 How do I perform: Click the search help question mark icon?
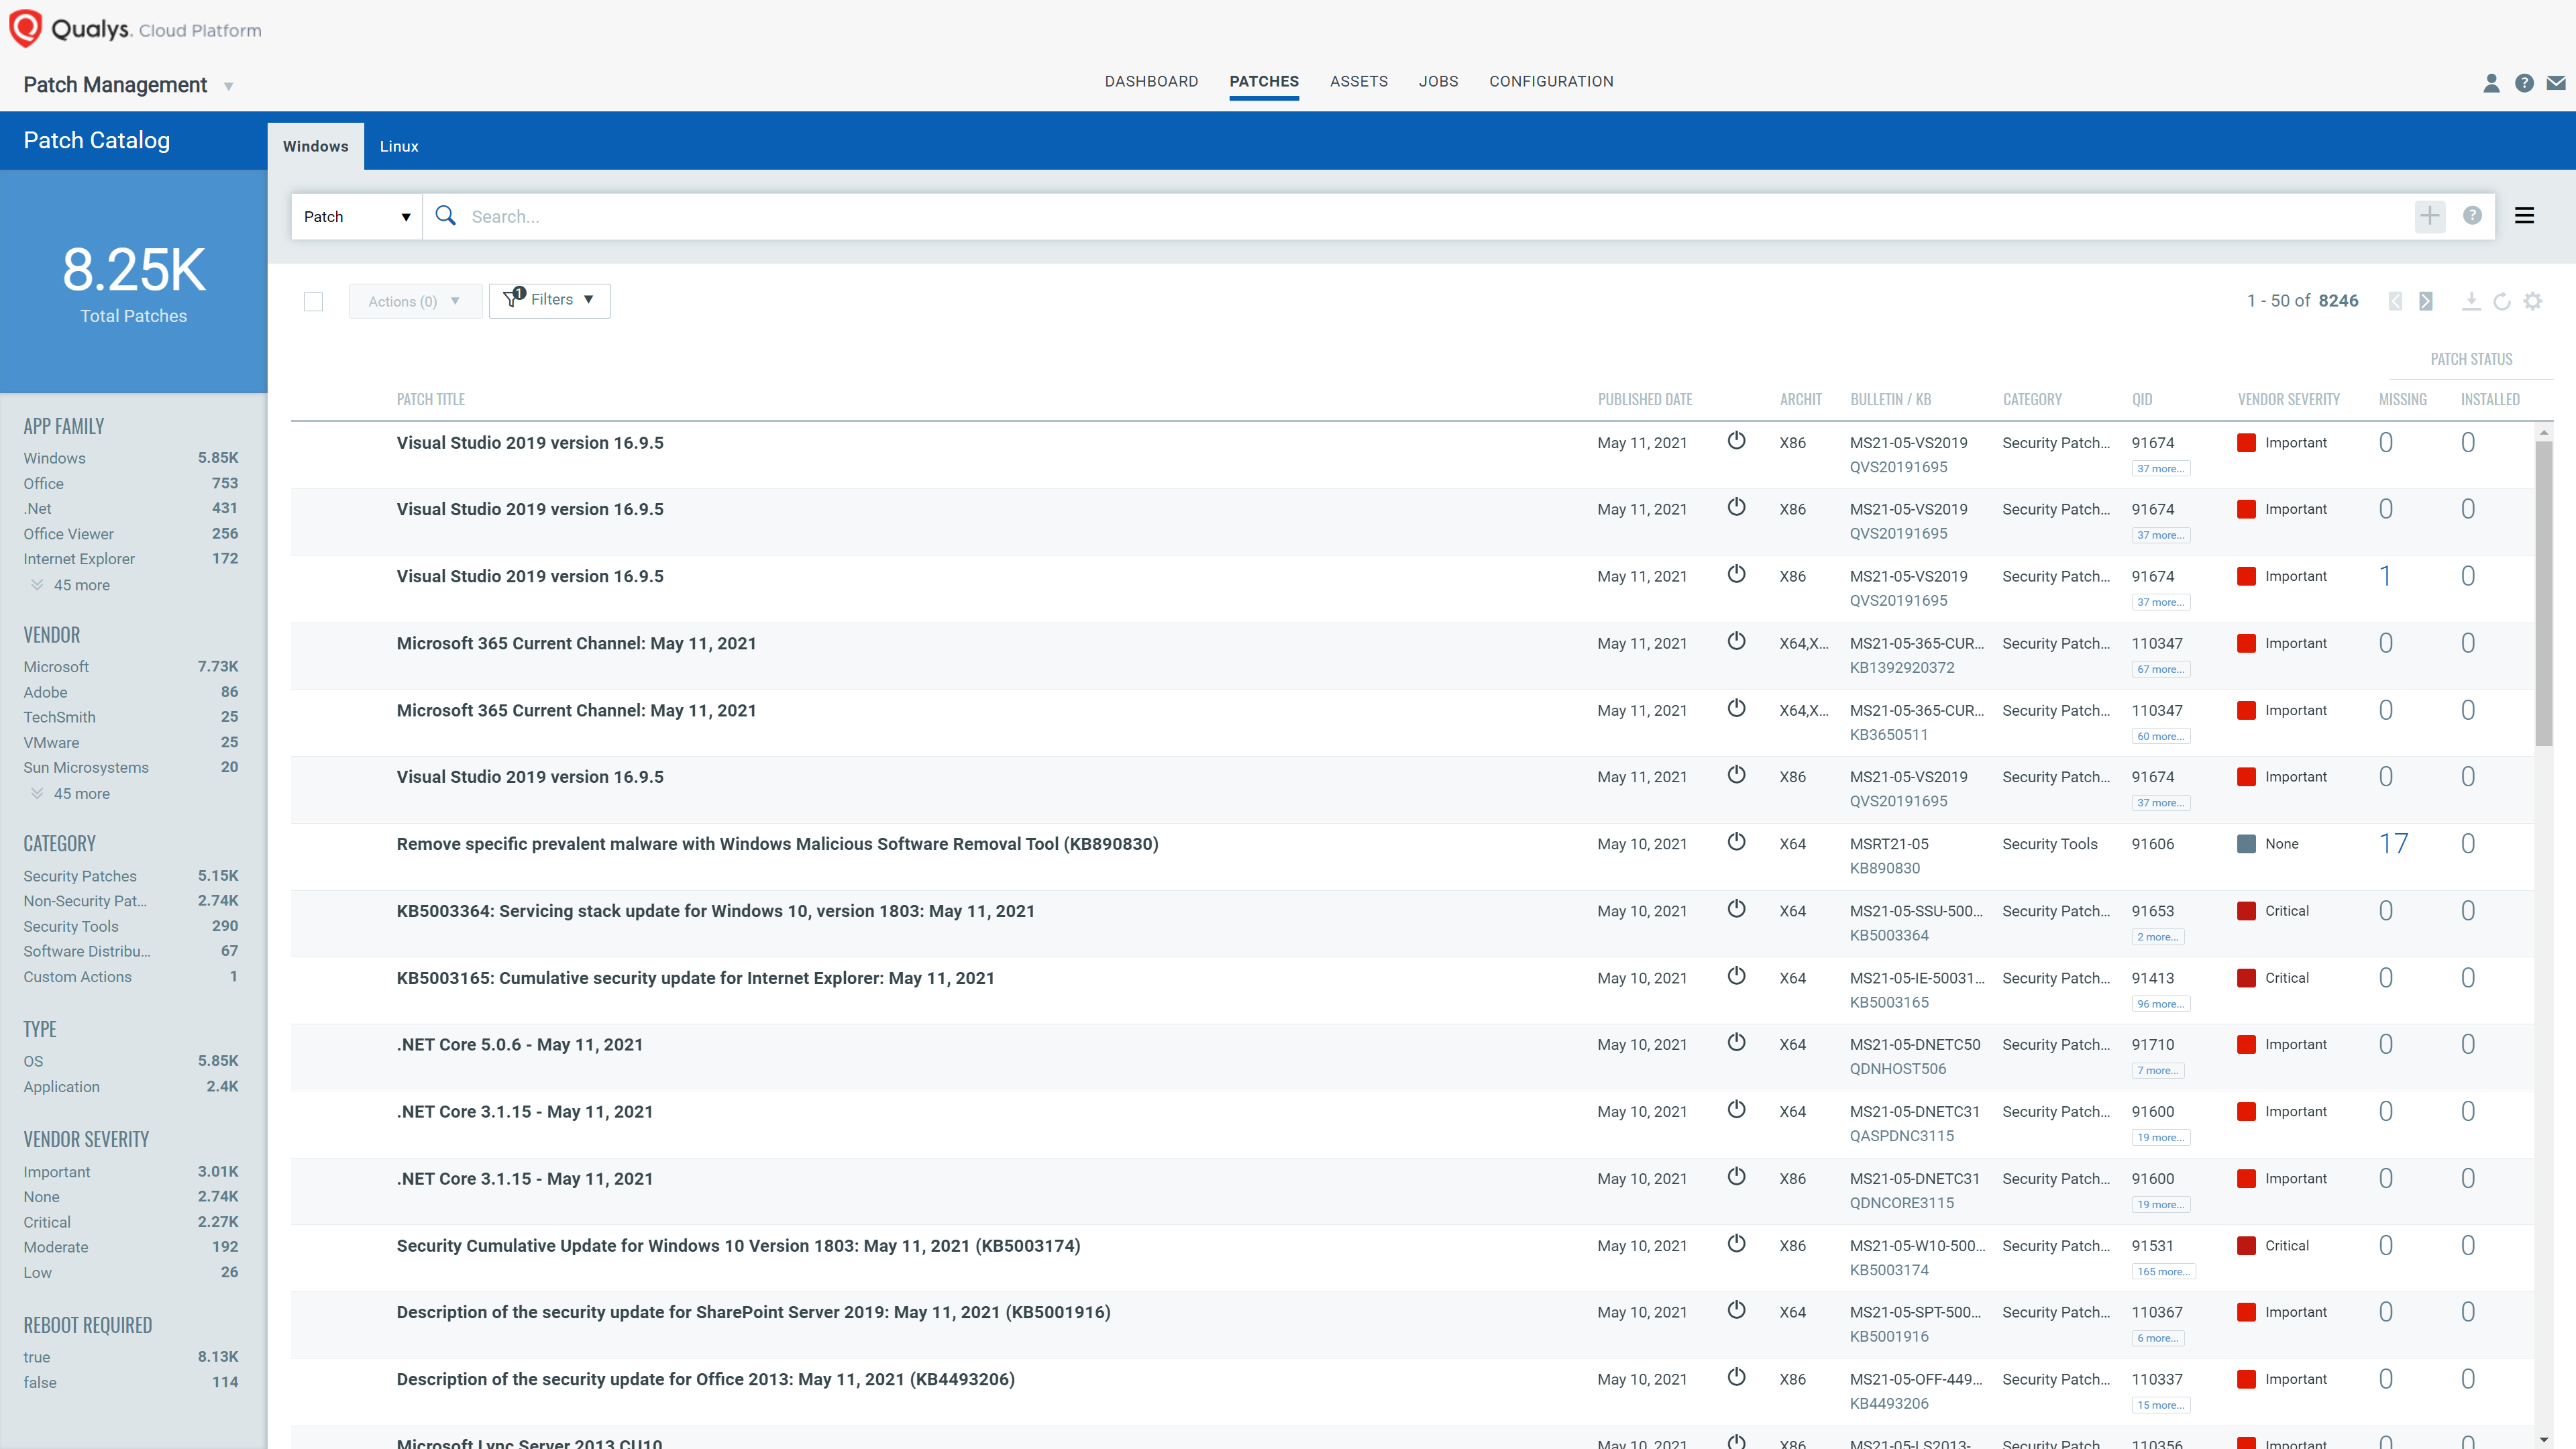click(x=2473, y=216)
